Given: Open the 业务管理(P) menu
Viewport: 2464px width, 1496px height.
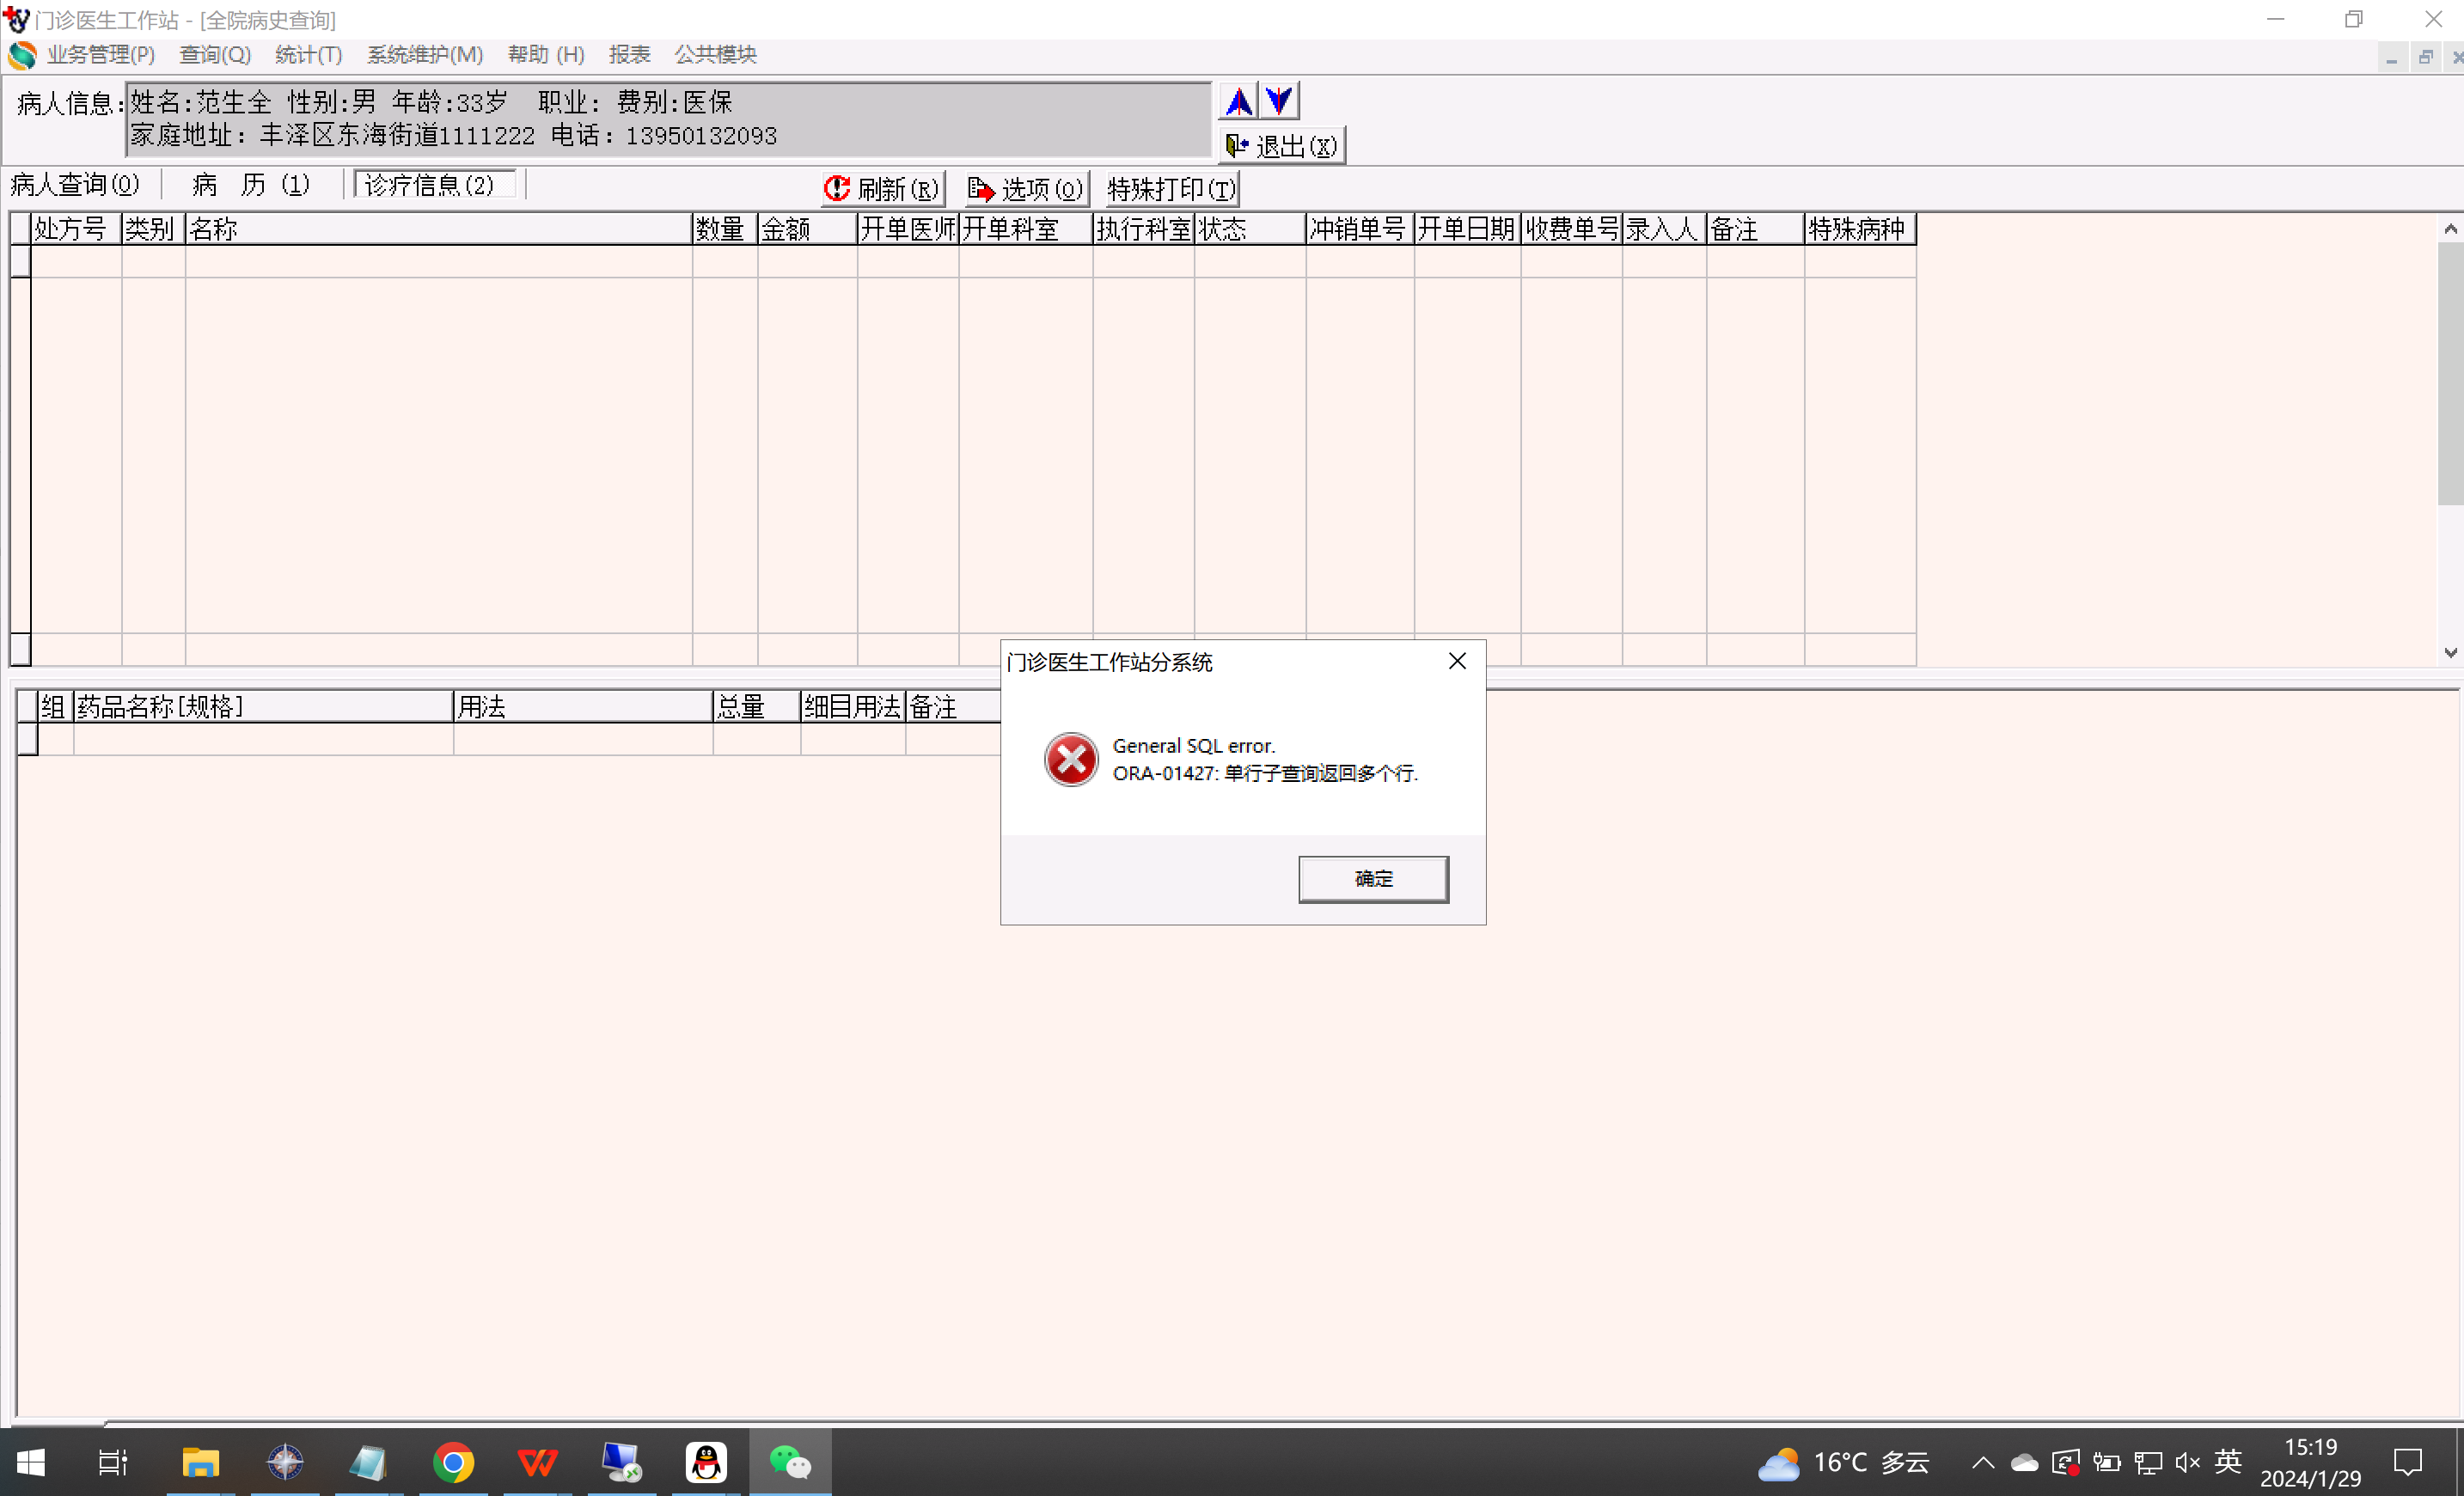Looking at the screenshot, I should pyautogui.click(x=100, y=54).
